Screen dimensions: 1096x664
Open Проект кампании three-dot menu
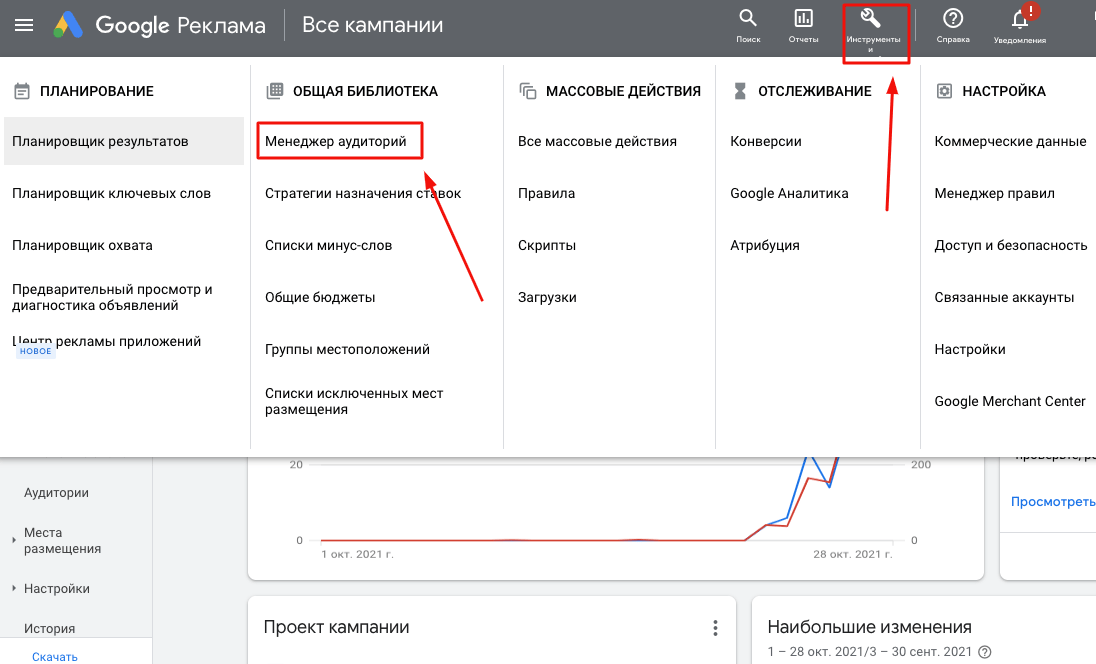click(715, 628)
